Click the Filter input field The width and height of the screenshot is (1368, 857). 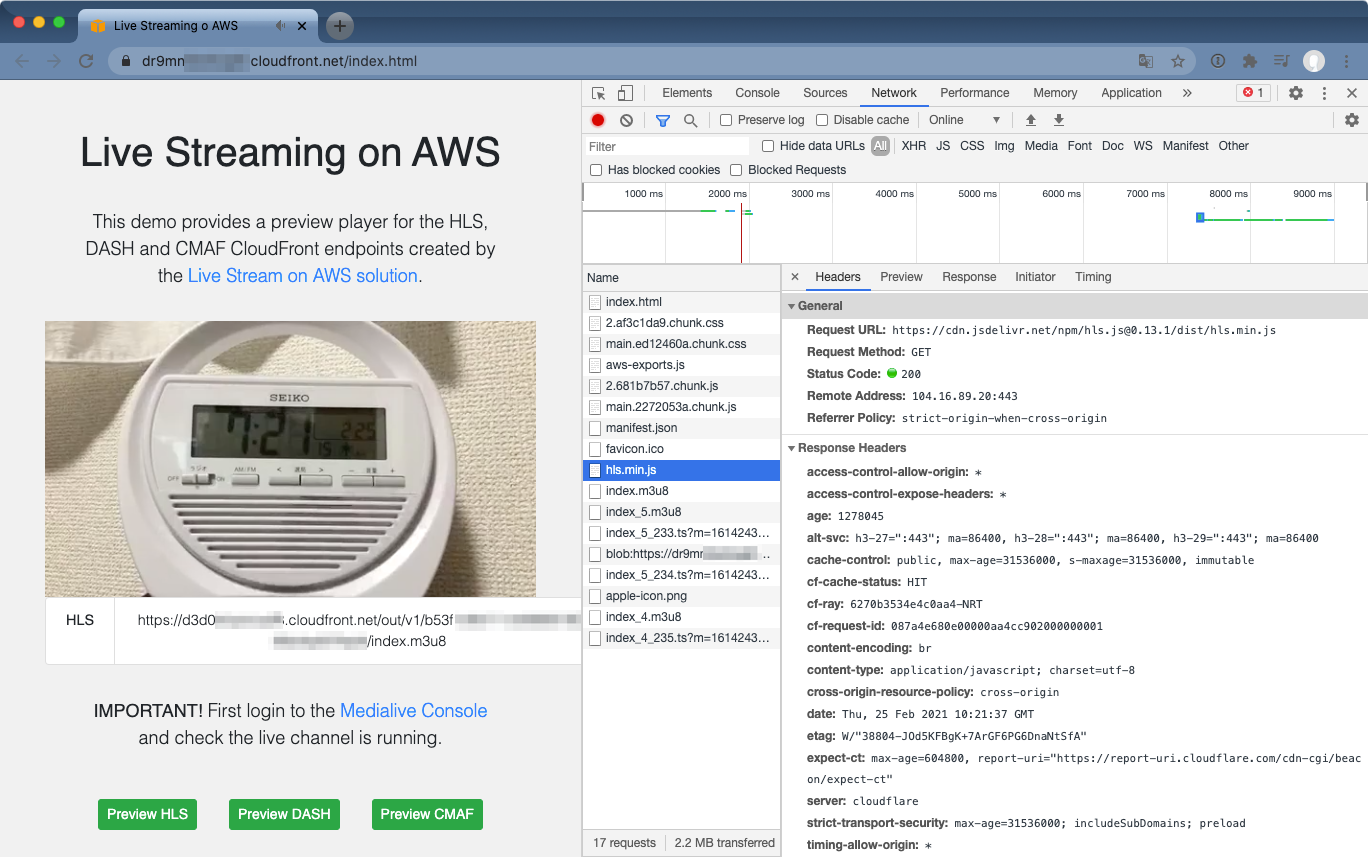pyautogui.click(x=667, y=146)
